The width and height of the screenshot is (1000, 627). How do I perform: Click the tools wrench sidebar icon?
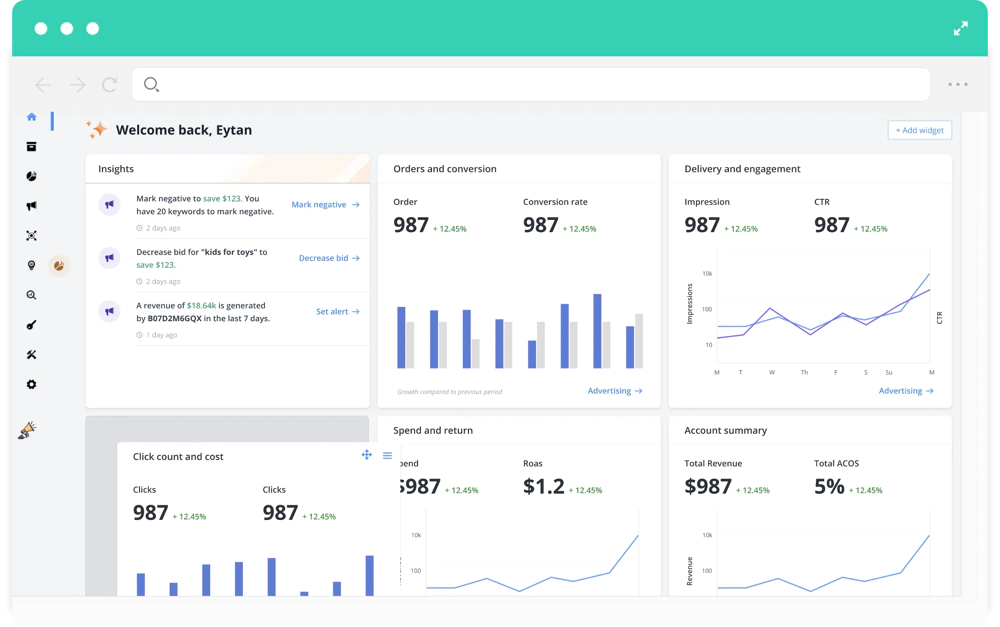coord(31,355)
